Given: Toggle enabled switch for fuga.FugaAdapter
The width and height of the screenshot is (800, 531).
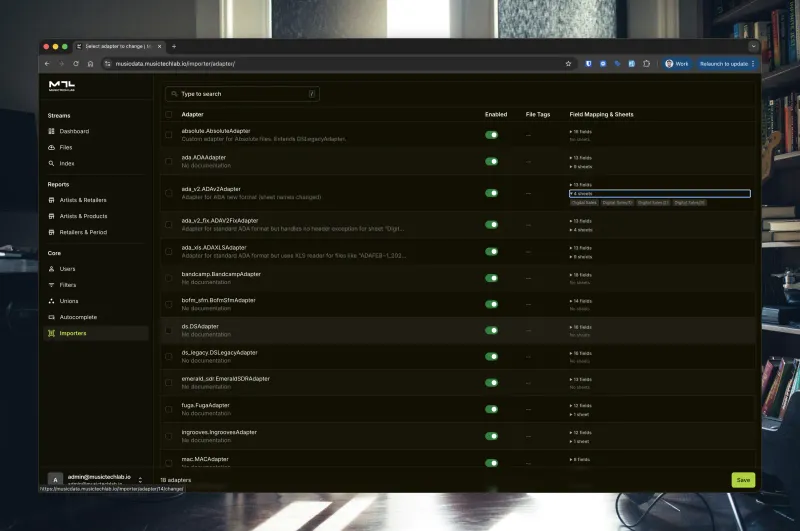Looking at the screenshot, I should click(x=491, y=409).
